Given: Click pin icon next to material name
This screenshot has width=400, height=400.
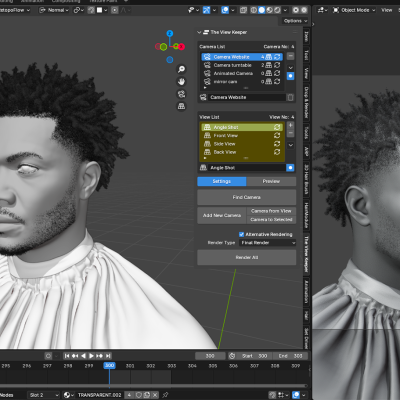Looking at the screenshot, I should (165, 395).
